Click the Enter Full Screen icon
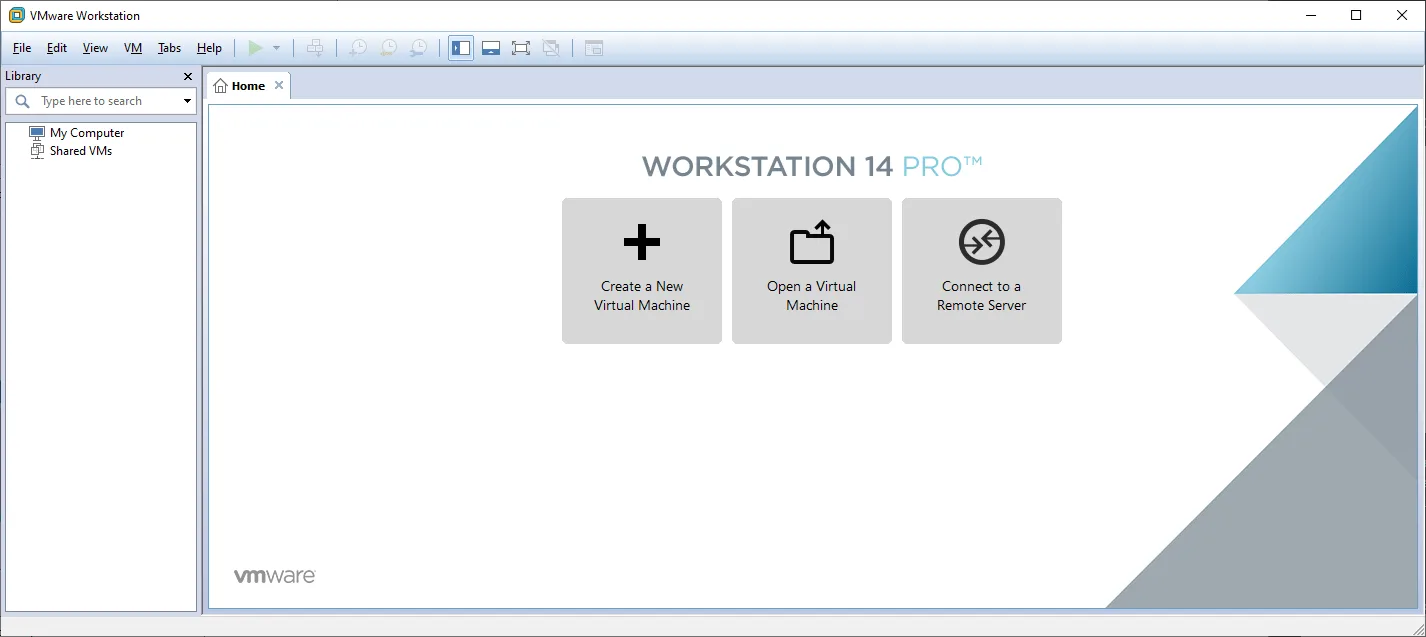1426x637 pixels. coord(521,48)
